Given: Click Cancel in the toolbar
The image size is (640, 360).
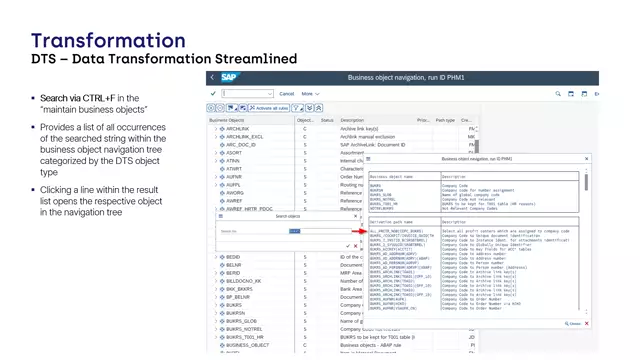Looking at the screenshot, I should point(287,94).
